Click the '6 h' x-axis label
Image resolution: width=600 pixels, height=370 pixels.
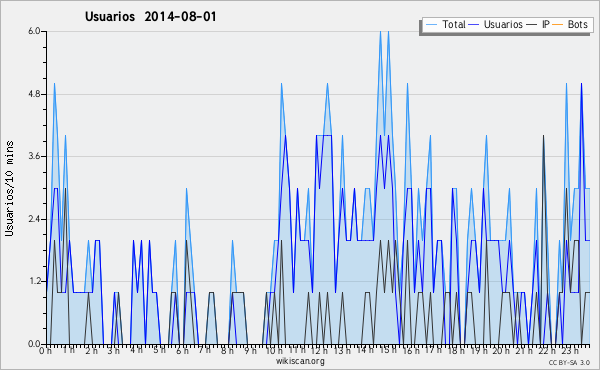[x=182, y=351]
